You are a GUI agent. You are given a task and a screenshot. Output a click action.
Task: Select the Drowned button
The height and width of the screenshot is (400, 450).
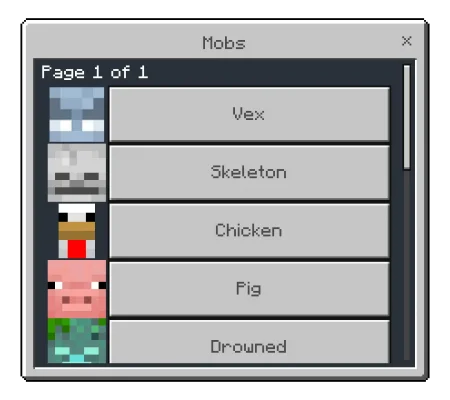coord(249,342)
